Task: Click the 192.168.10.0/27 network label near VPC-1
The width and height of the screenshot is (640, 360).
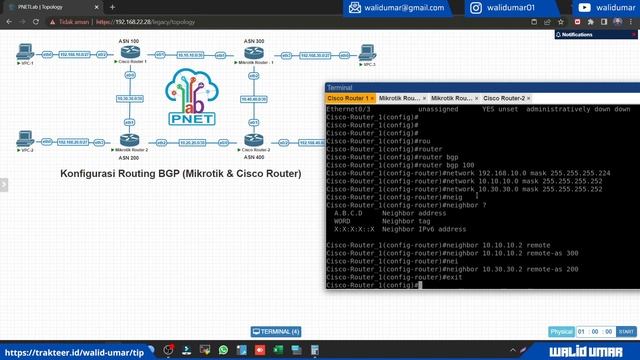Action: point(74,54)
